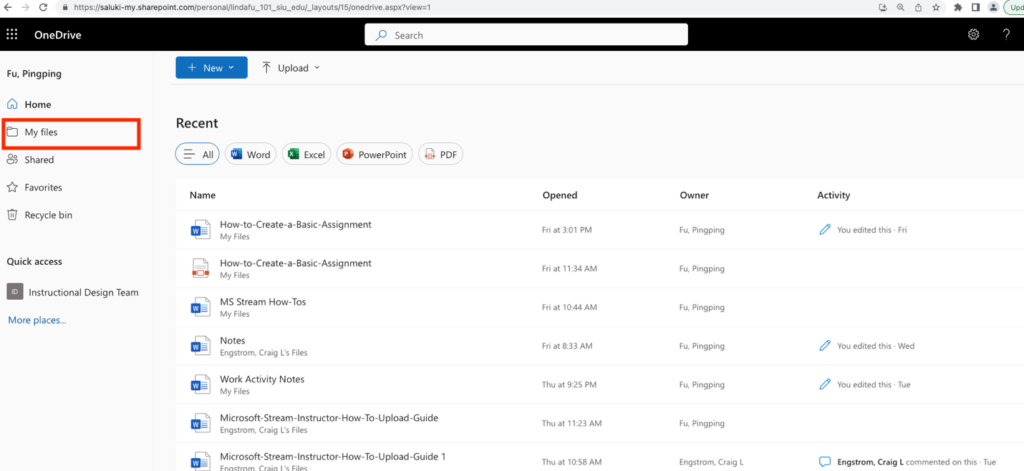The image size is (1024, 471).
Task: Click the browser back arrow
Action: coord(8,7)
